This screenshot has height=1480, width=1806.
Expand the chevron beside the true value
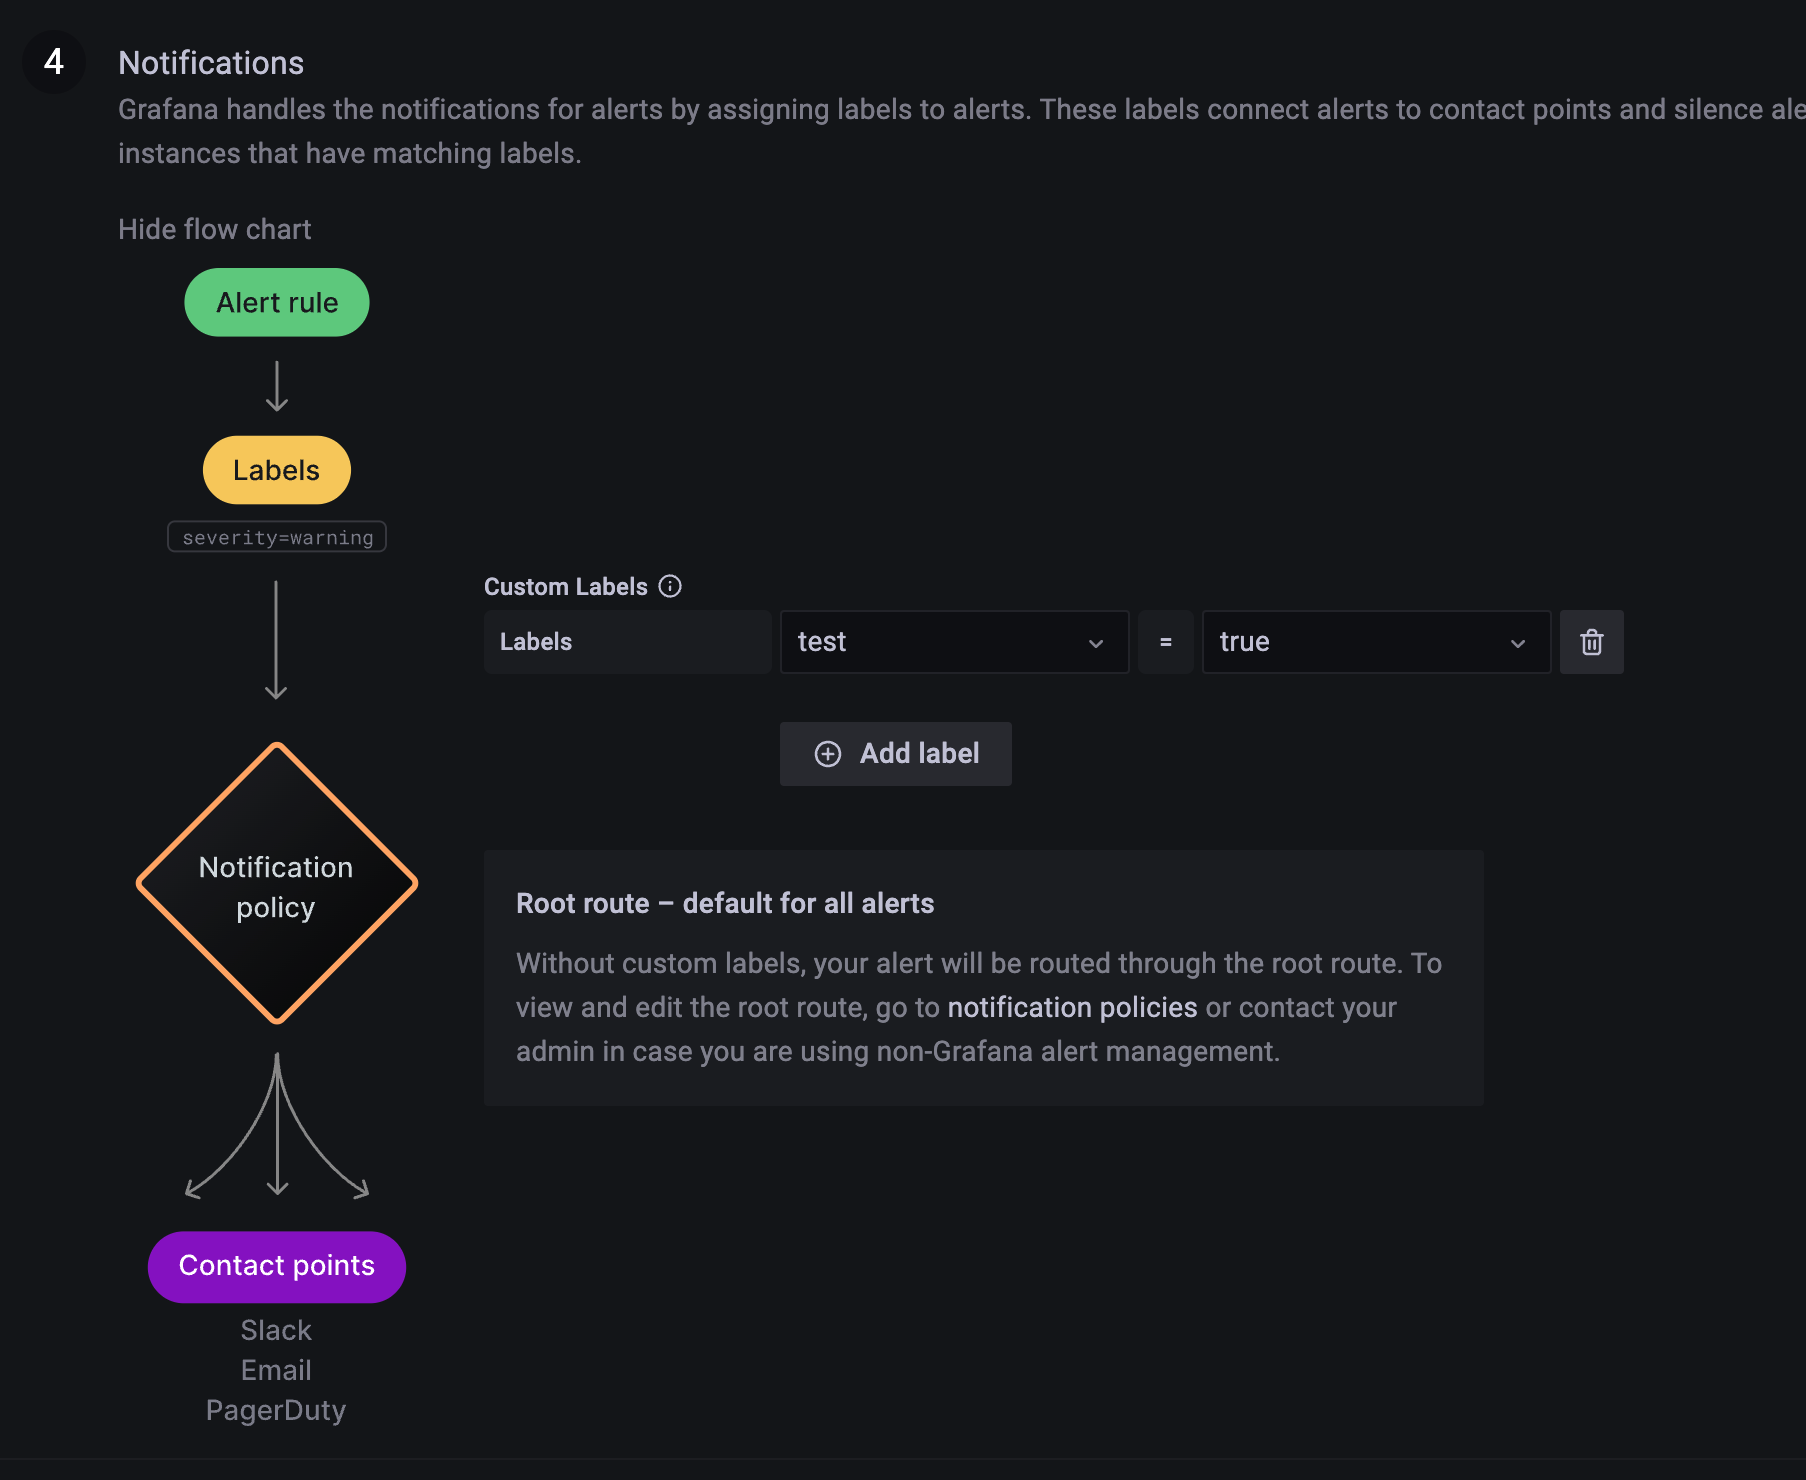click(1518, 643)
